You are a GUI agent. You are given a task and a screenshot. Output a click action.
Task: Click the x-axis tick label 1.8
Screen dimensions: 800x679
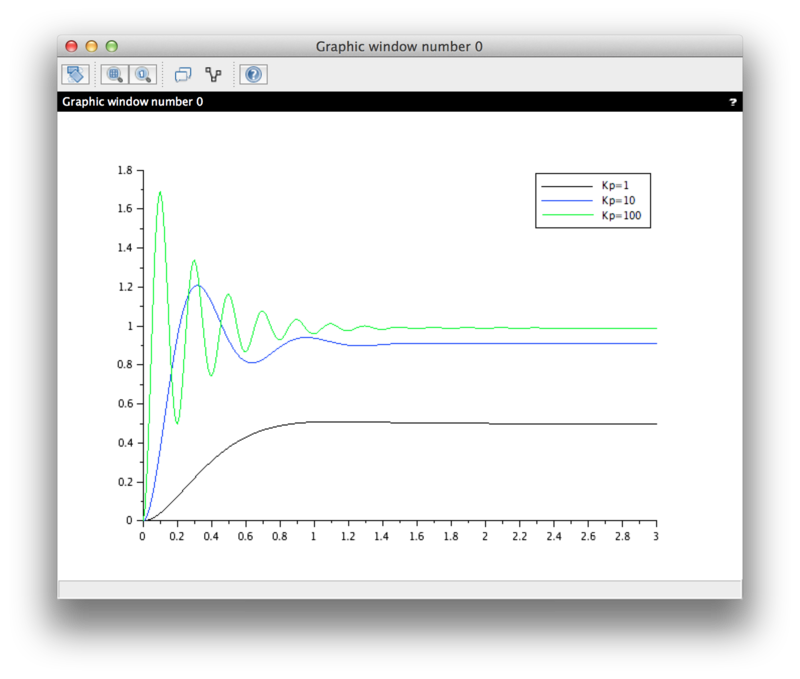[x=451, y=537]
